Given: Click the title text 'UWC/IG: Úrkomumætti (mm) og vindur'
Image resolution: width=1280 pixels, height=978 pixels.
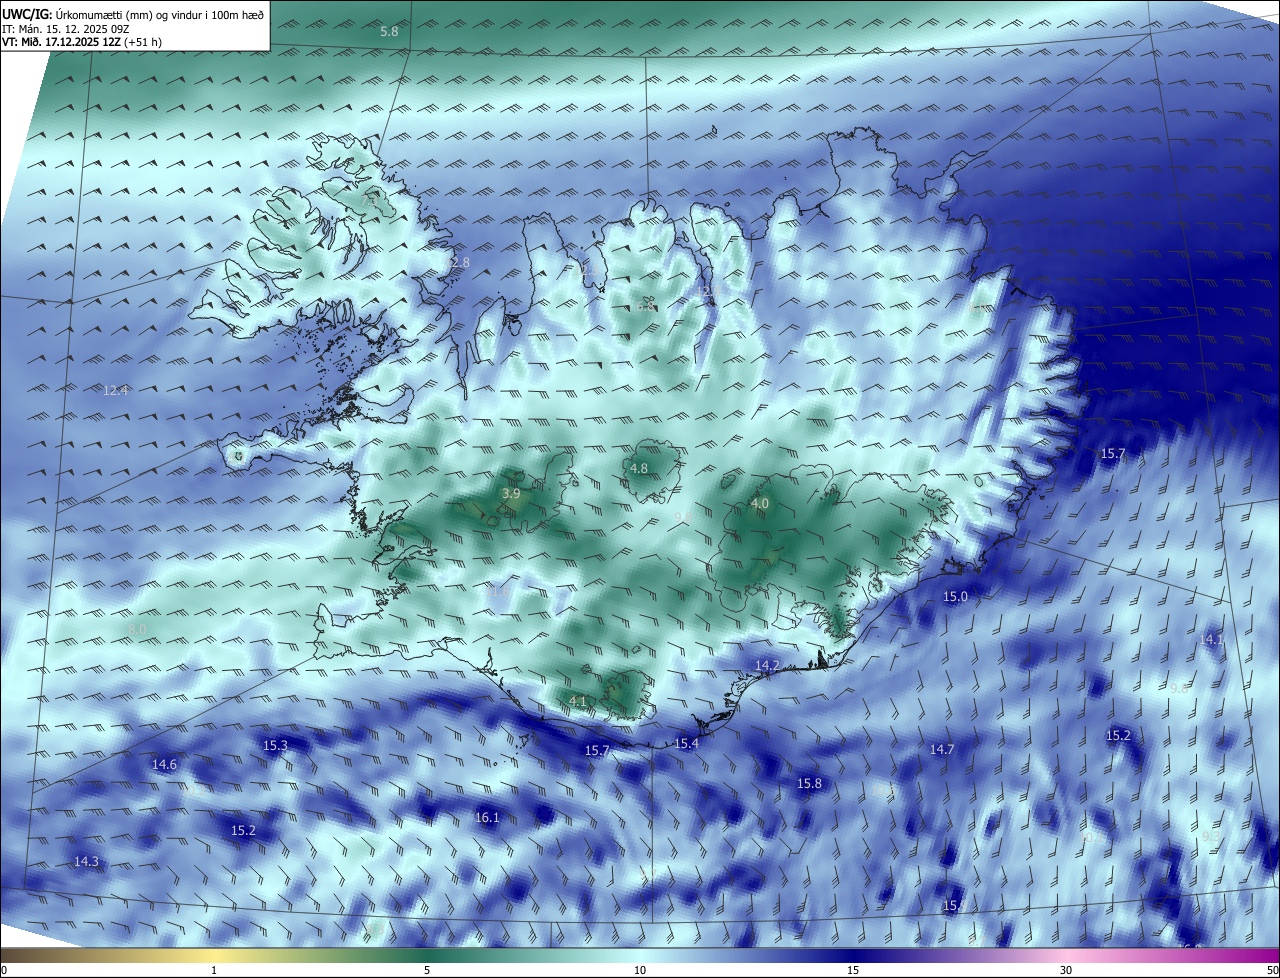Looking at the screenshot, I should tap(134, 14).
